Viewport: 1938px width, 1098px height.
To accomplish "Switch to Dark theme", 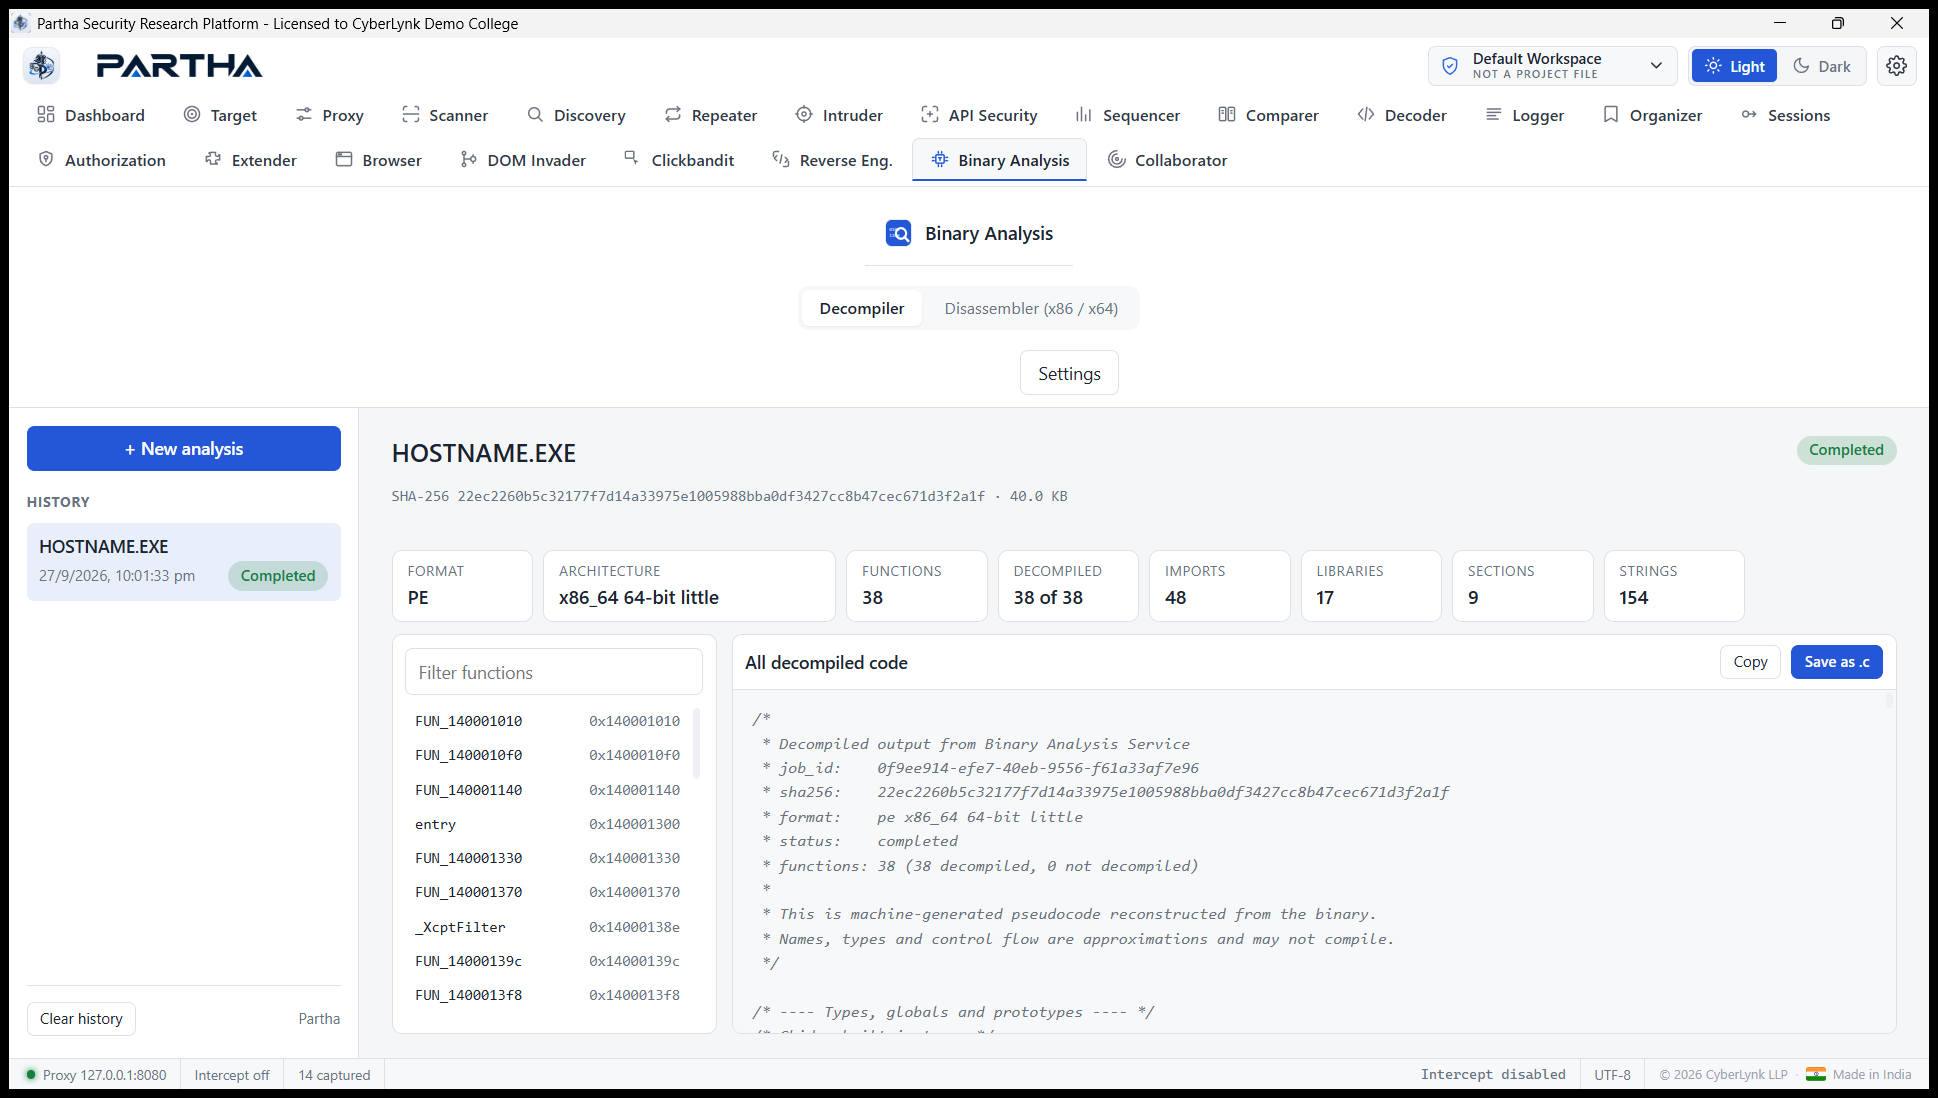I will pos(1822,66).
